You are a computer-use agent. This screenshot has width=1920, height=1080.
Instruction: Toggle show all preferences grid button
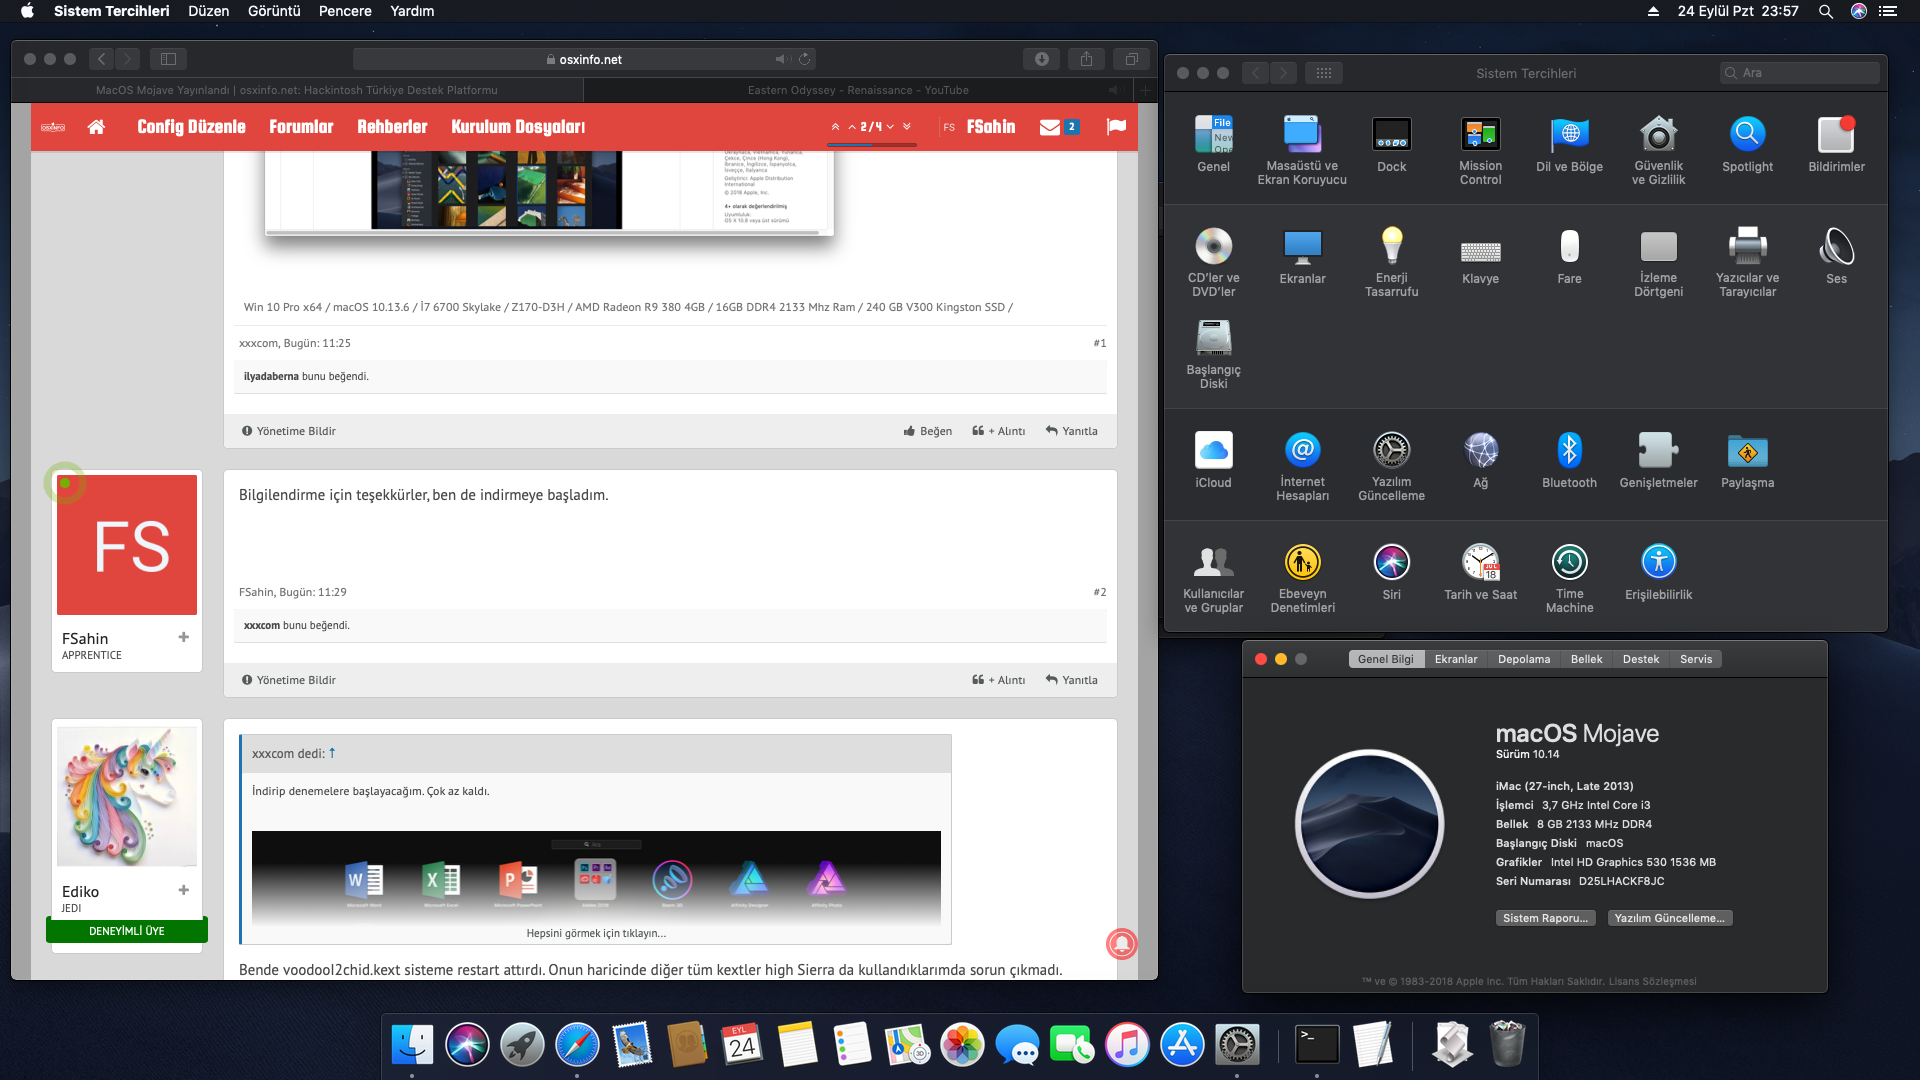point(1323,73)
